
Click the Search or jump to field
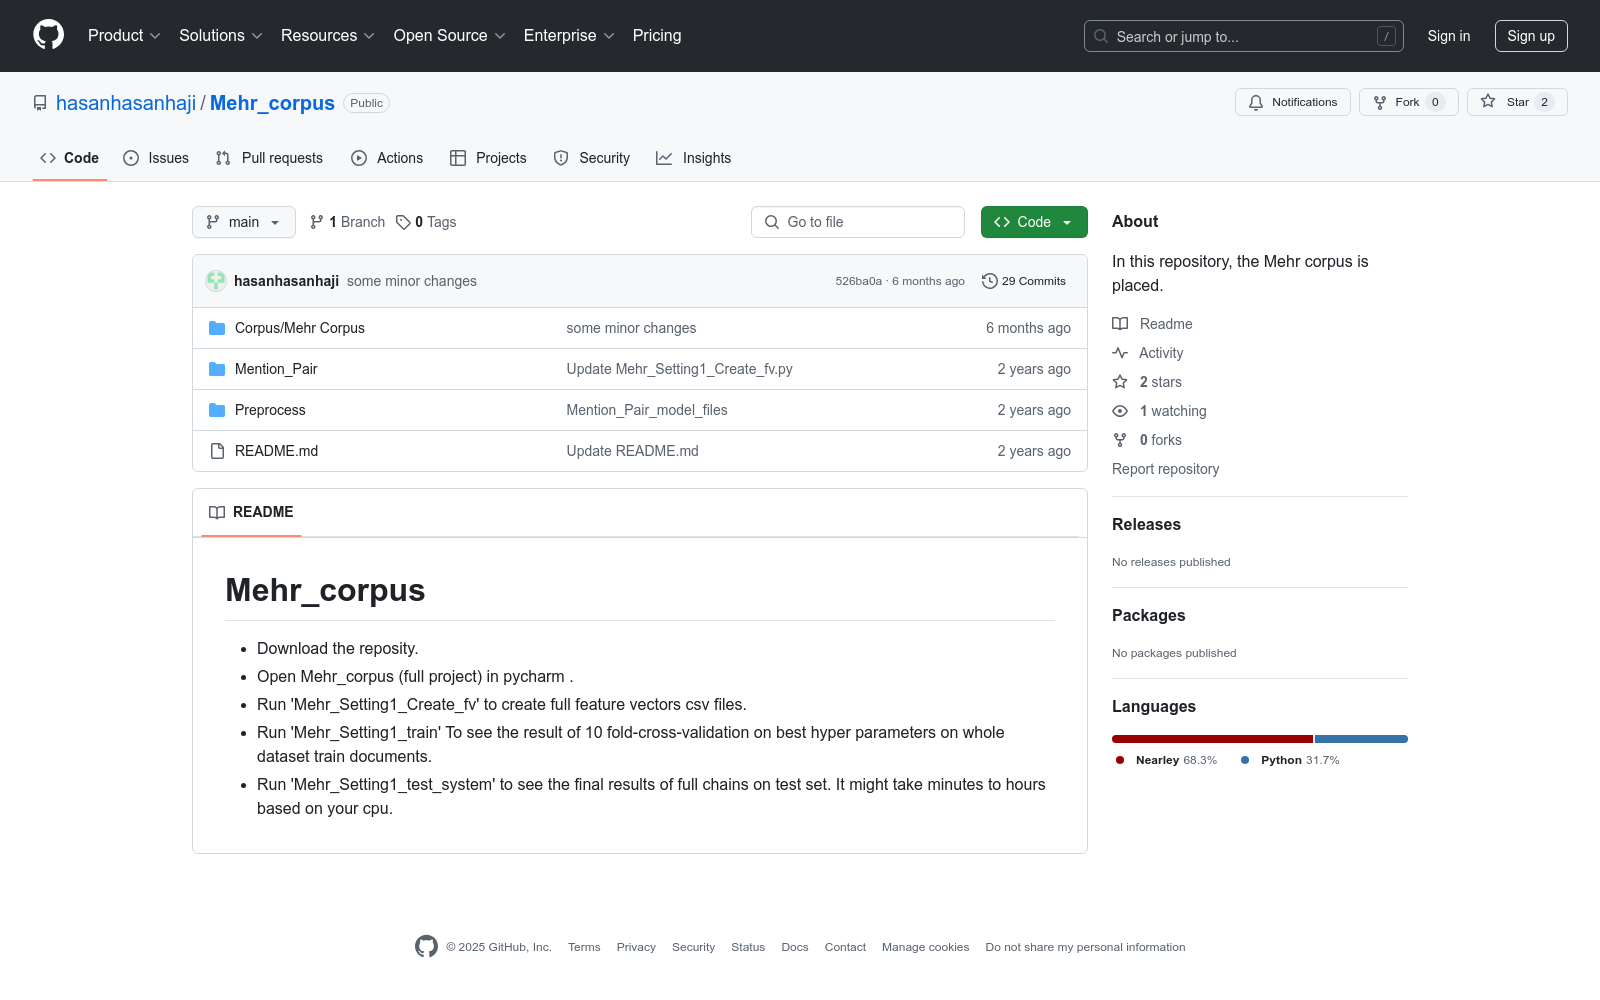(1244, 36)
